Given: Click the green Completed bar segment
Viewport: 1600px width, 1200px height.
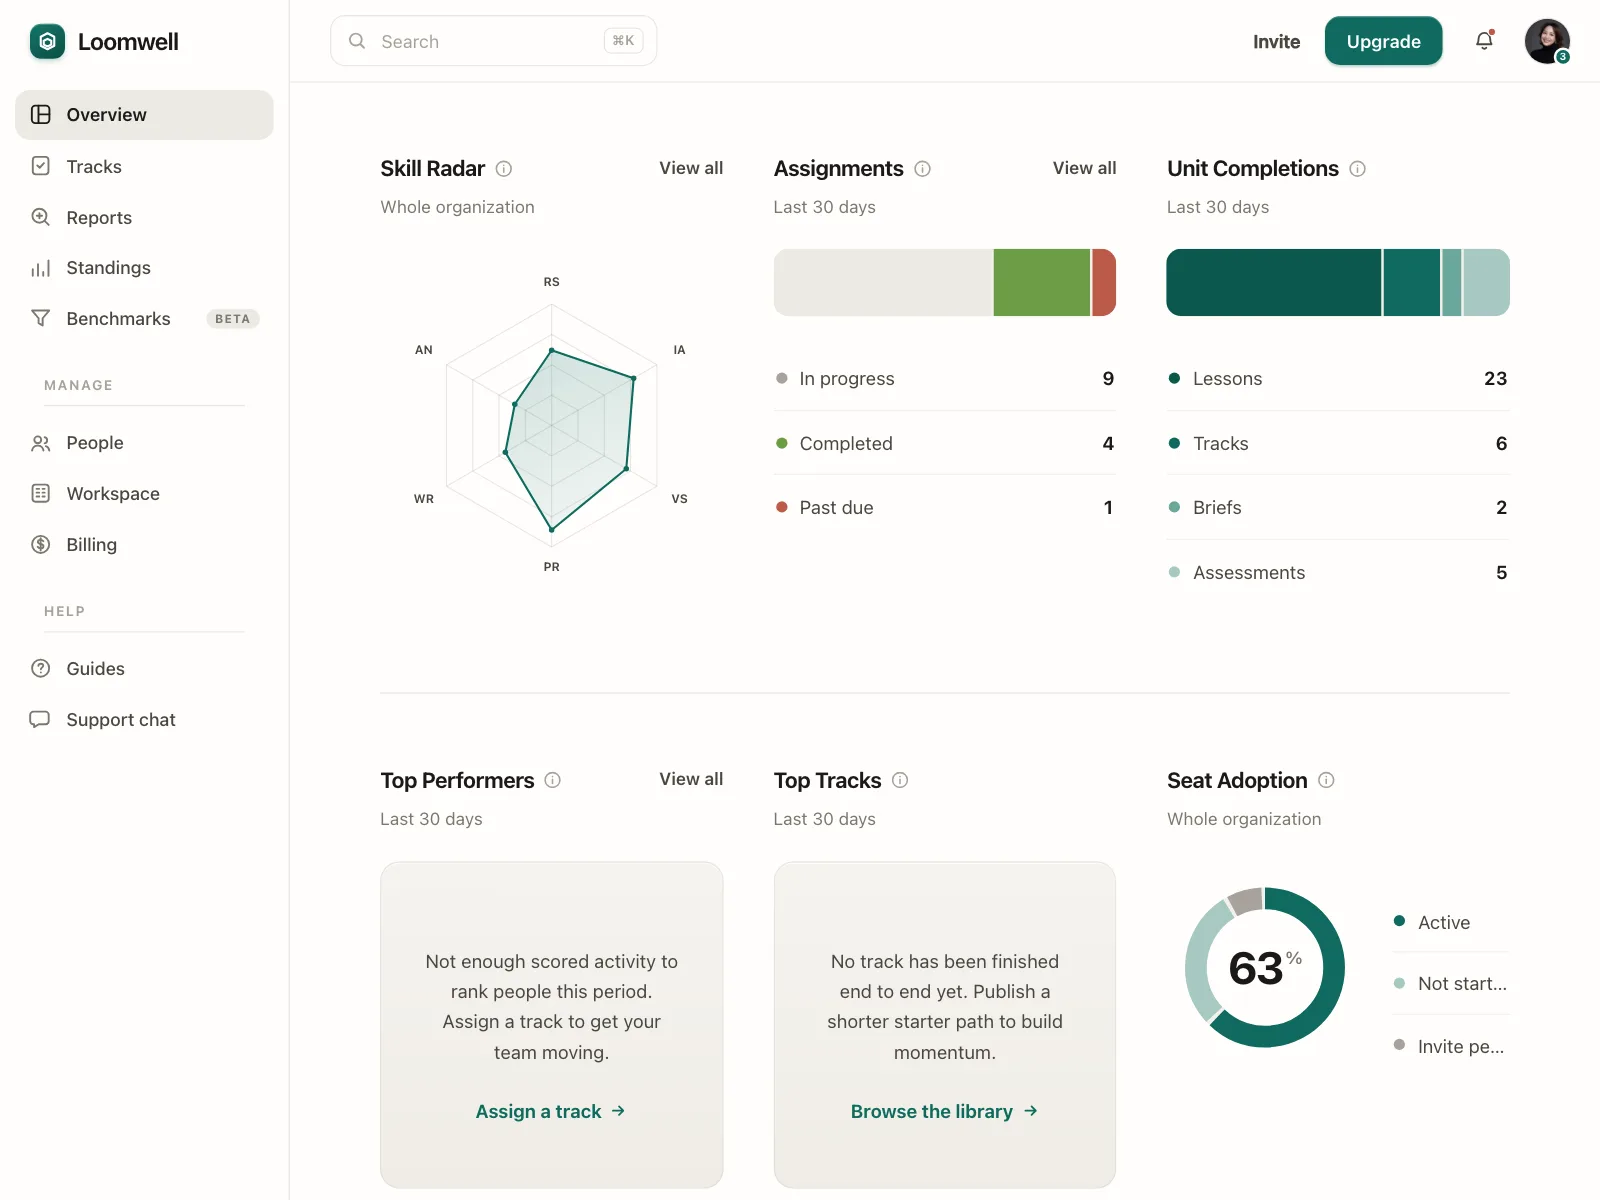Looking at the screenshot, I should tap(1041, 283).
